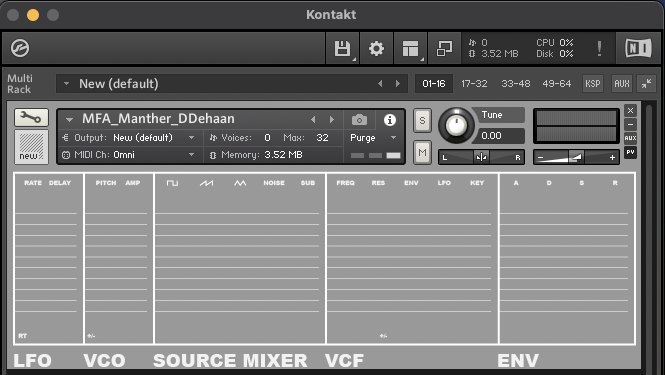The width and height of the screenshot is (665, 375).
Task: Click the VCF ENV label
Action: pos(411,183)
